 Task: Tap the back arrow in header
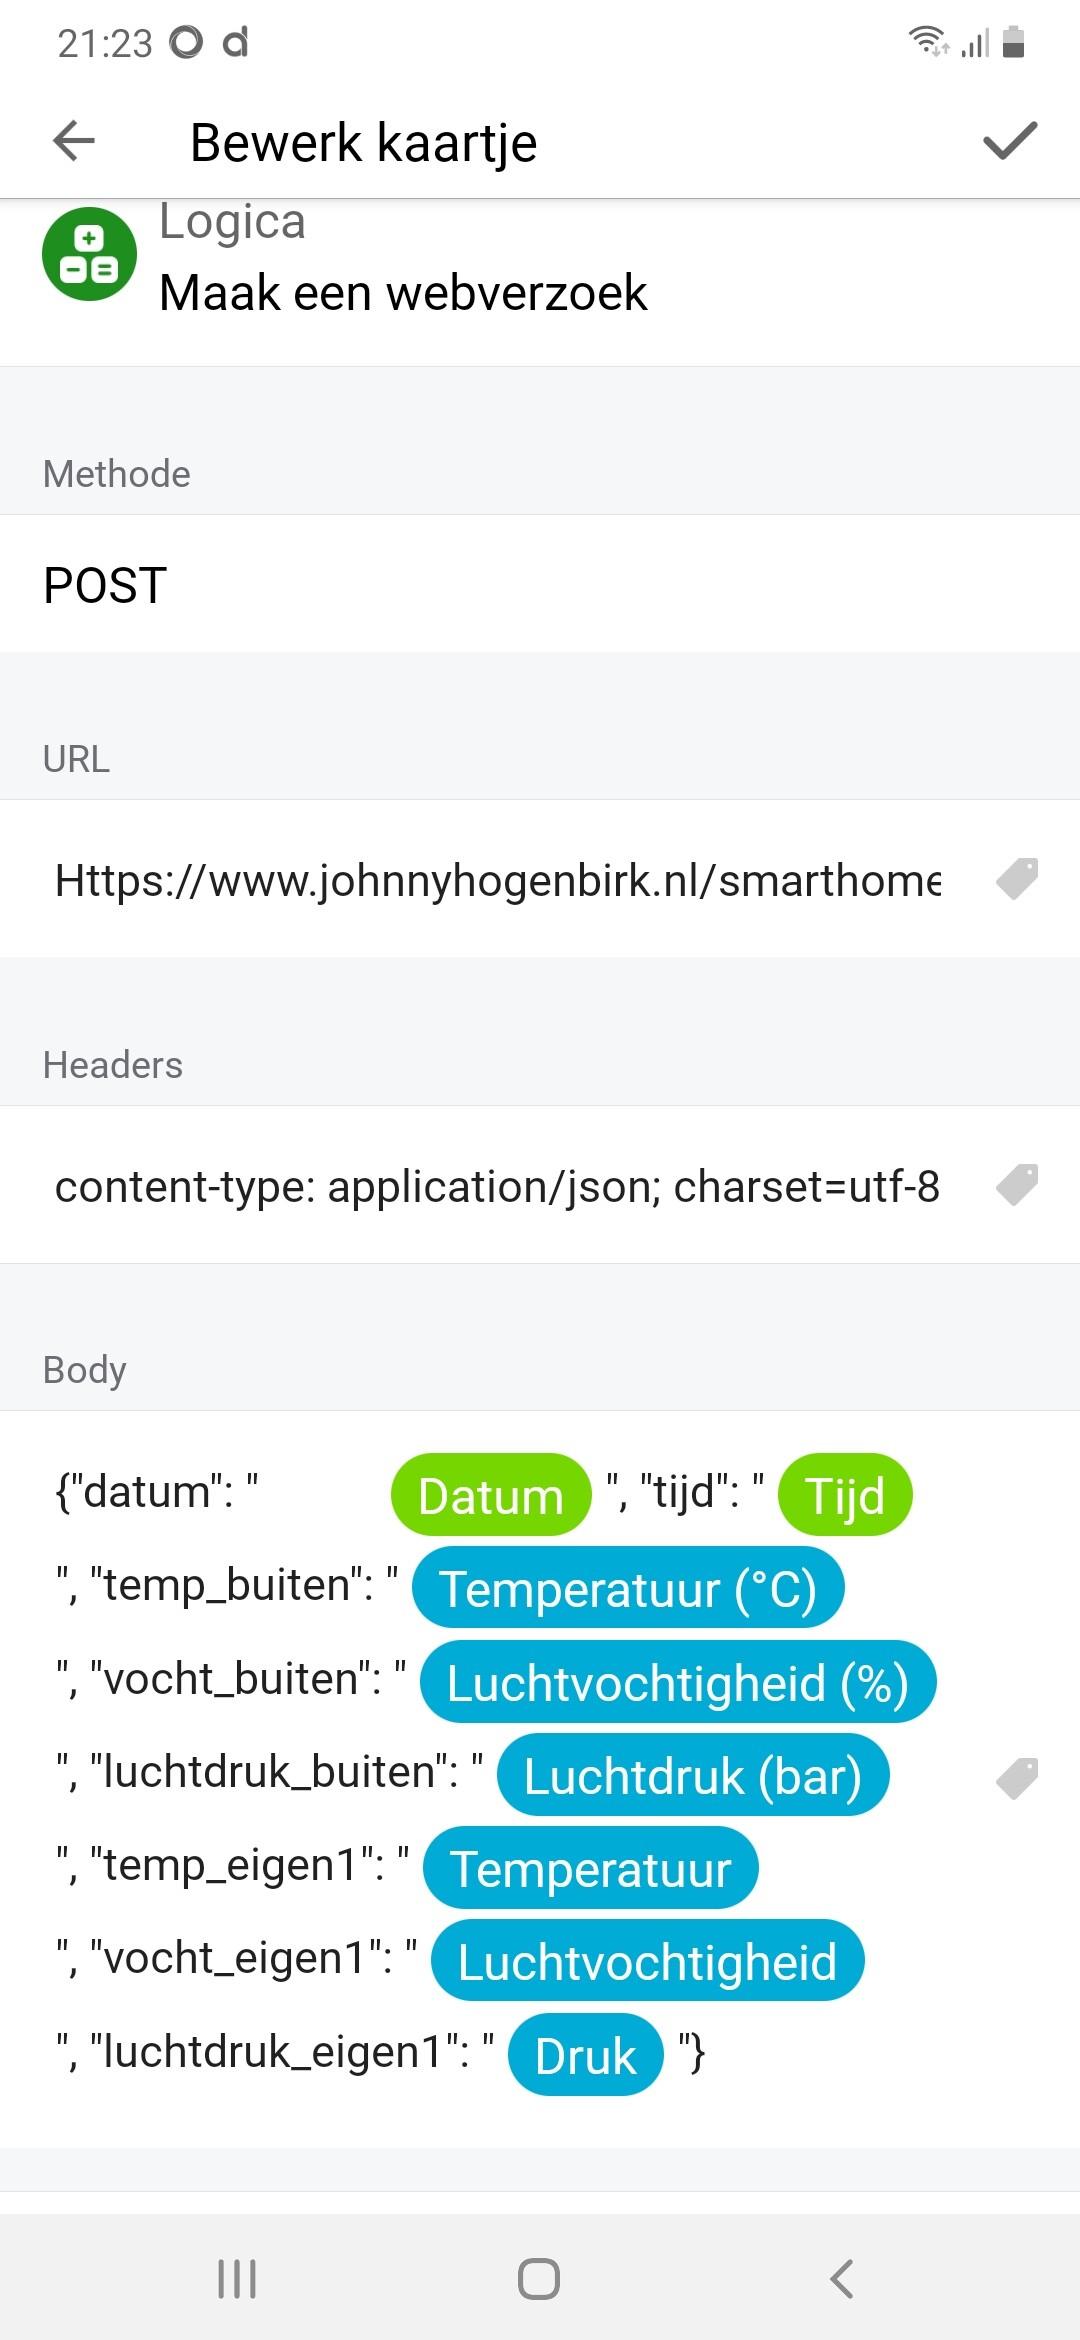[74, 141]
